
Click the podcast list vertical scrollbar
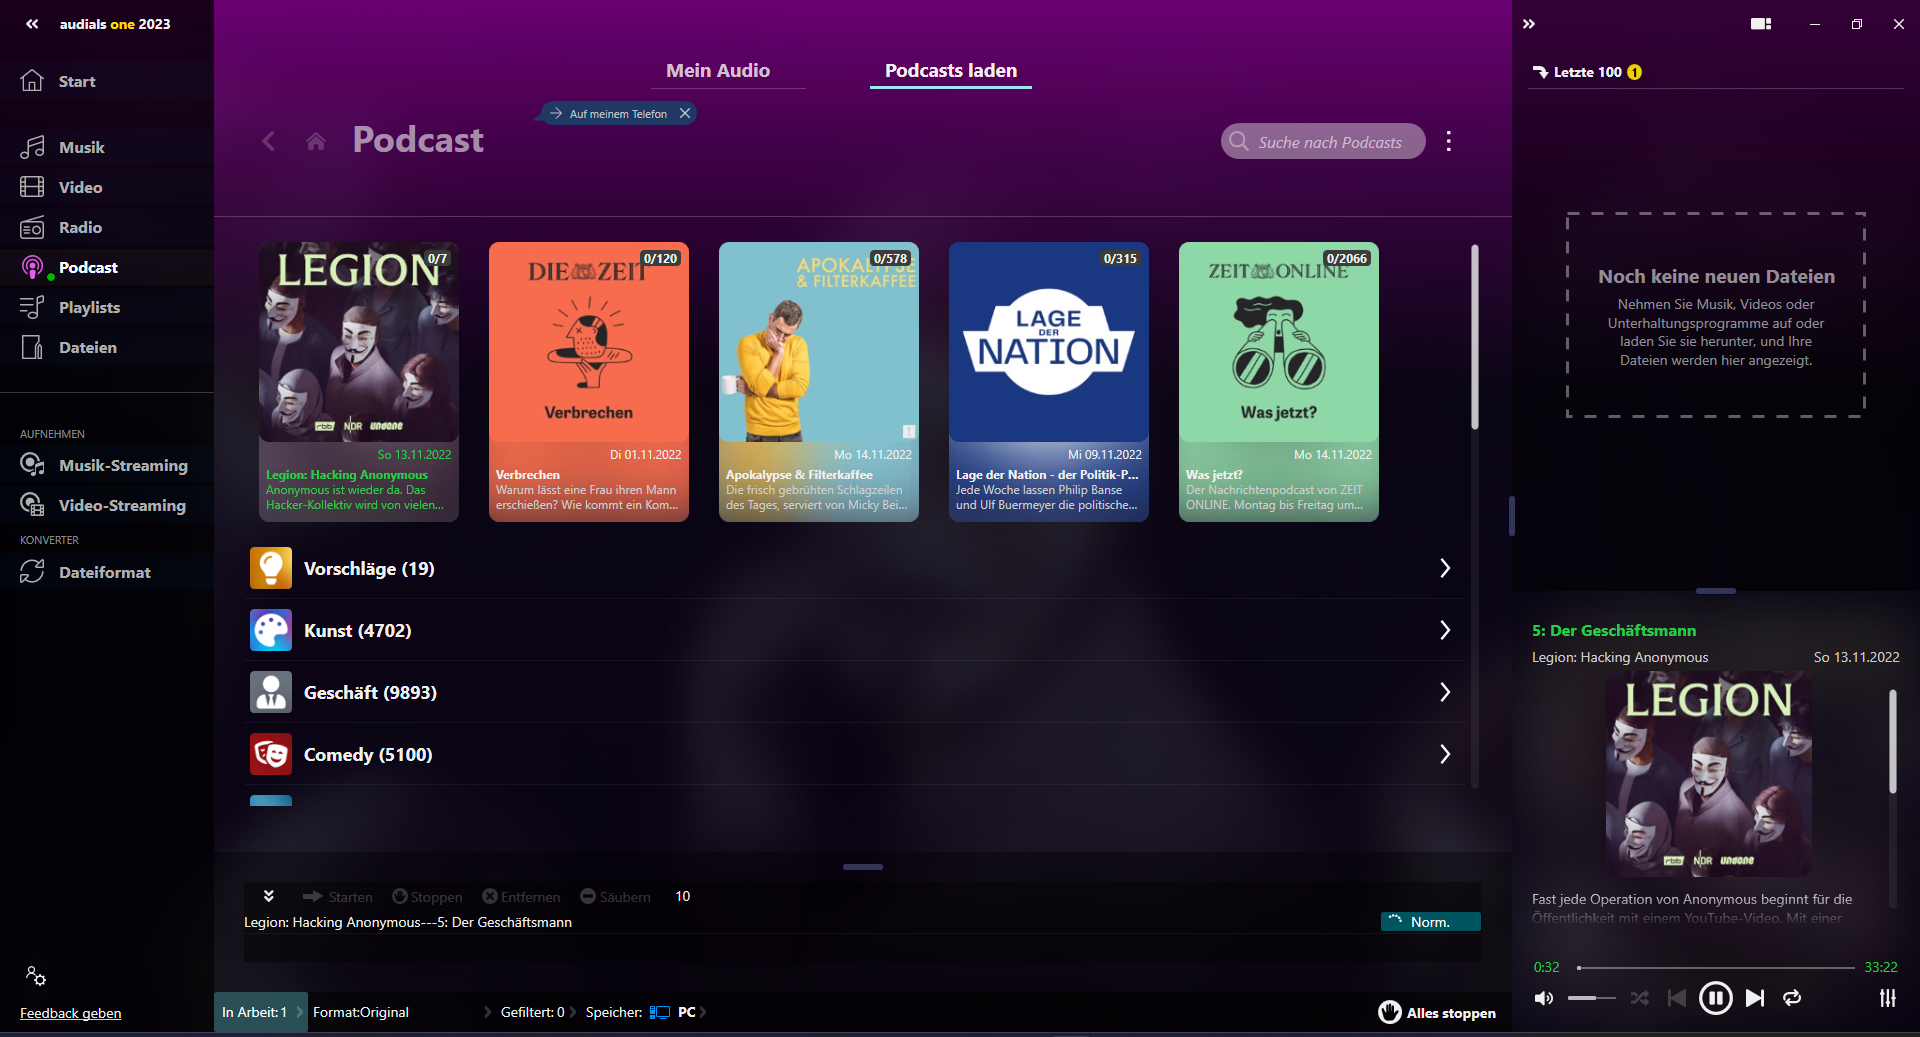(x=1474, y=336)
